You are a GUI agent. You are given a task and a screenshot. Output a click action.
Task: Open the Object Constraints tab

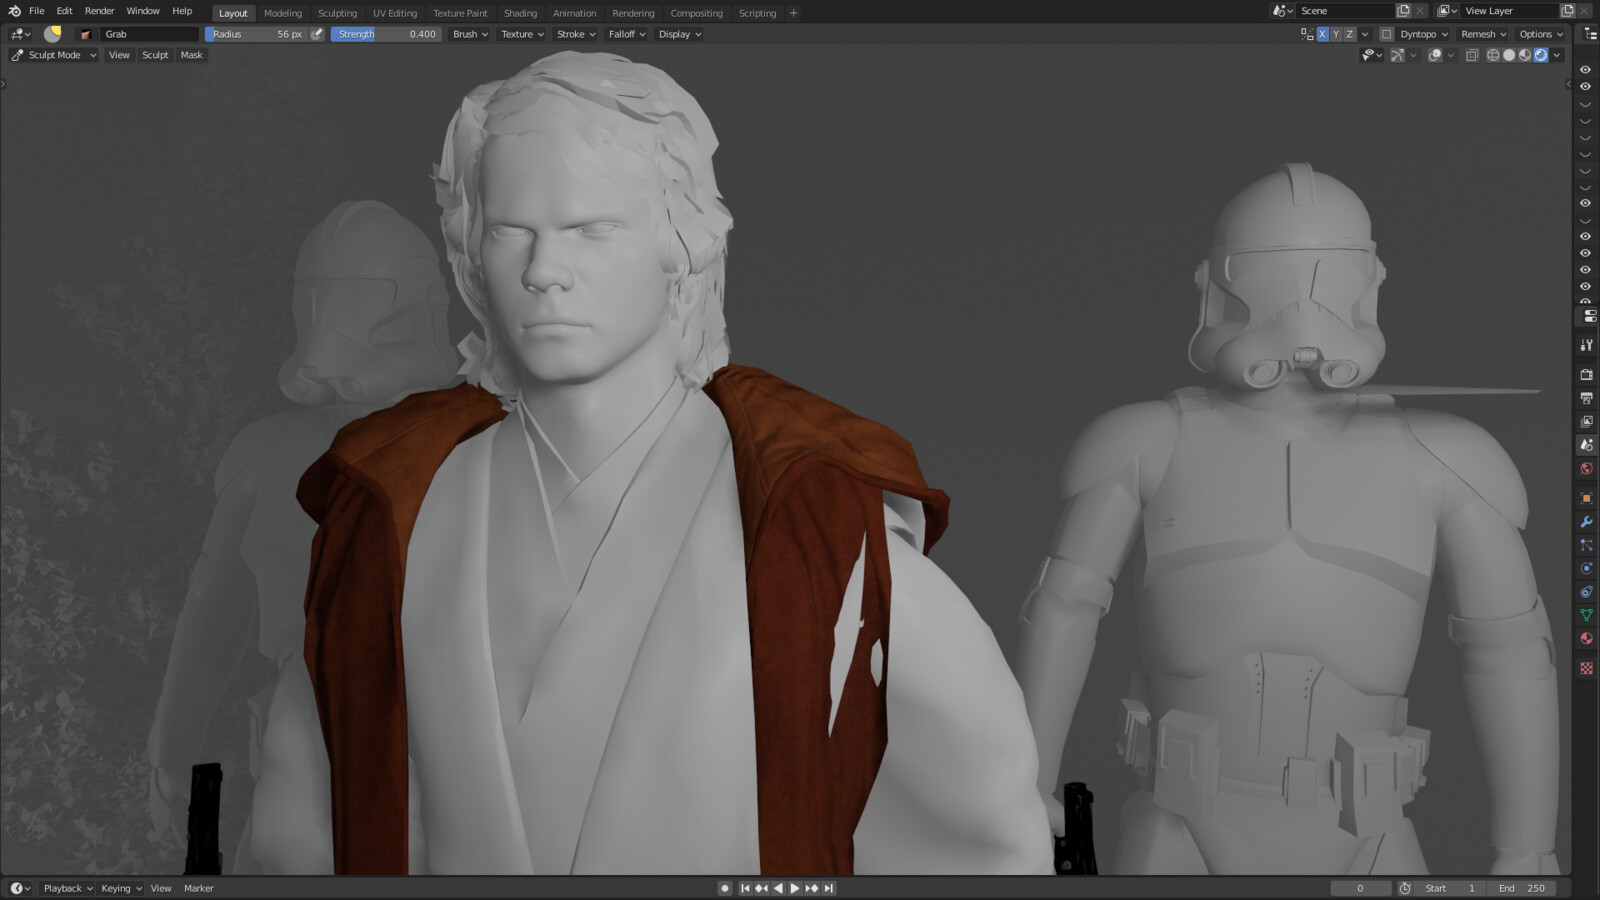1586,592
